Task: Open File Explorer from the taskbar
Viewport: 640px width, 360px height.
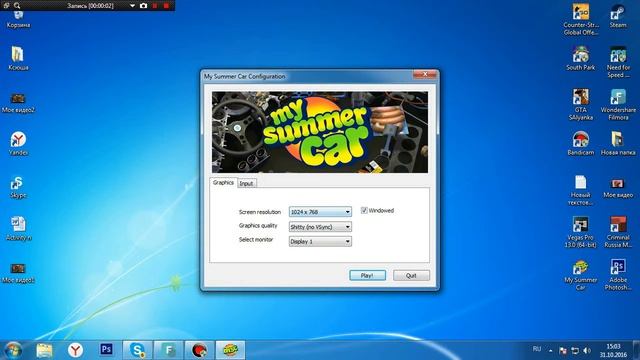Action: pos(44,350)
